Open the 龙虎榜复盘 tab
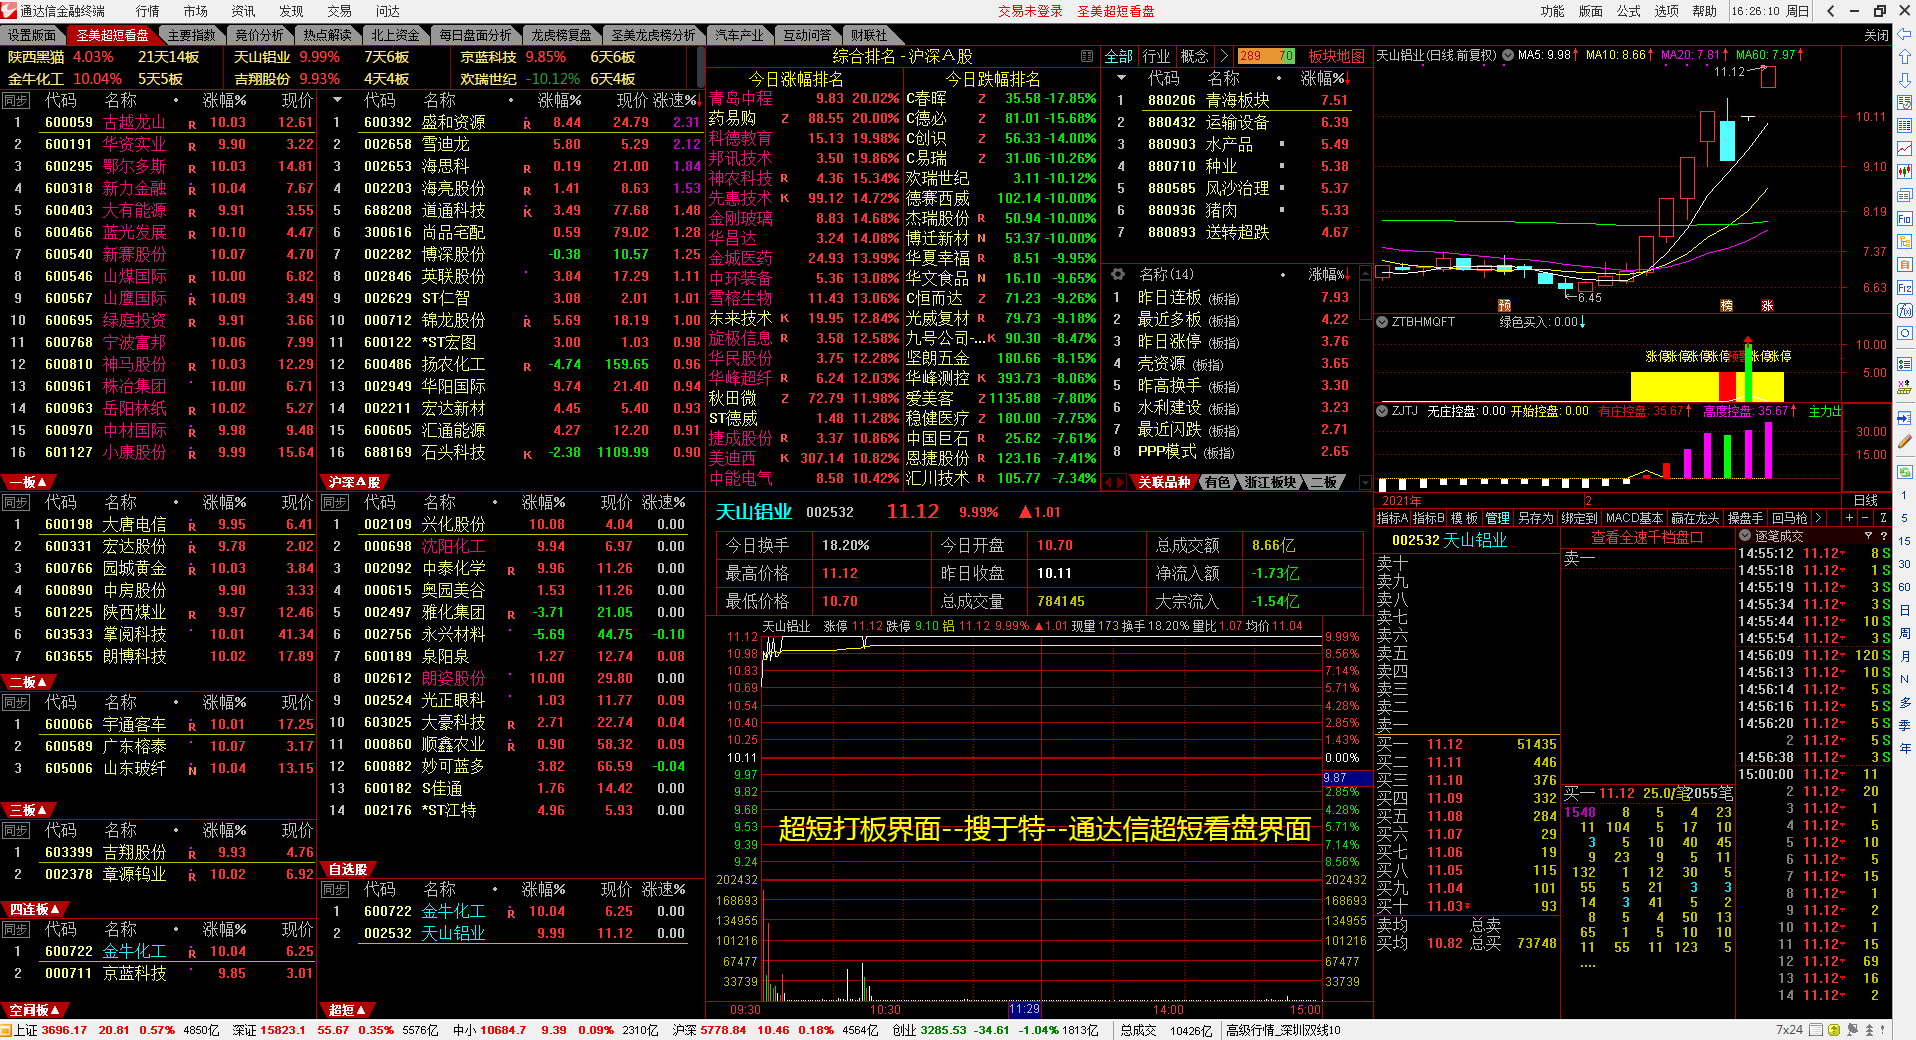Viewport: 1916px width, 1040px height. 561,35
